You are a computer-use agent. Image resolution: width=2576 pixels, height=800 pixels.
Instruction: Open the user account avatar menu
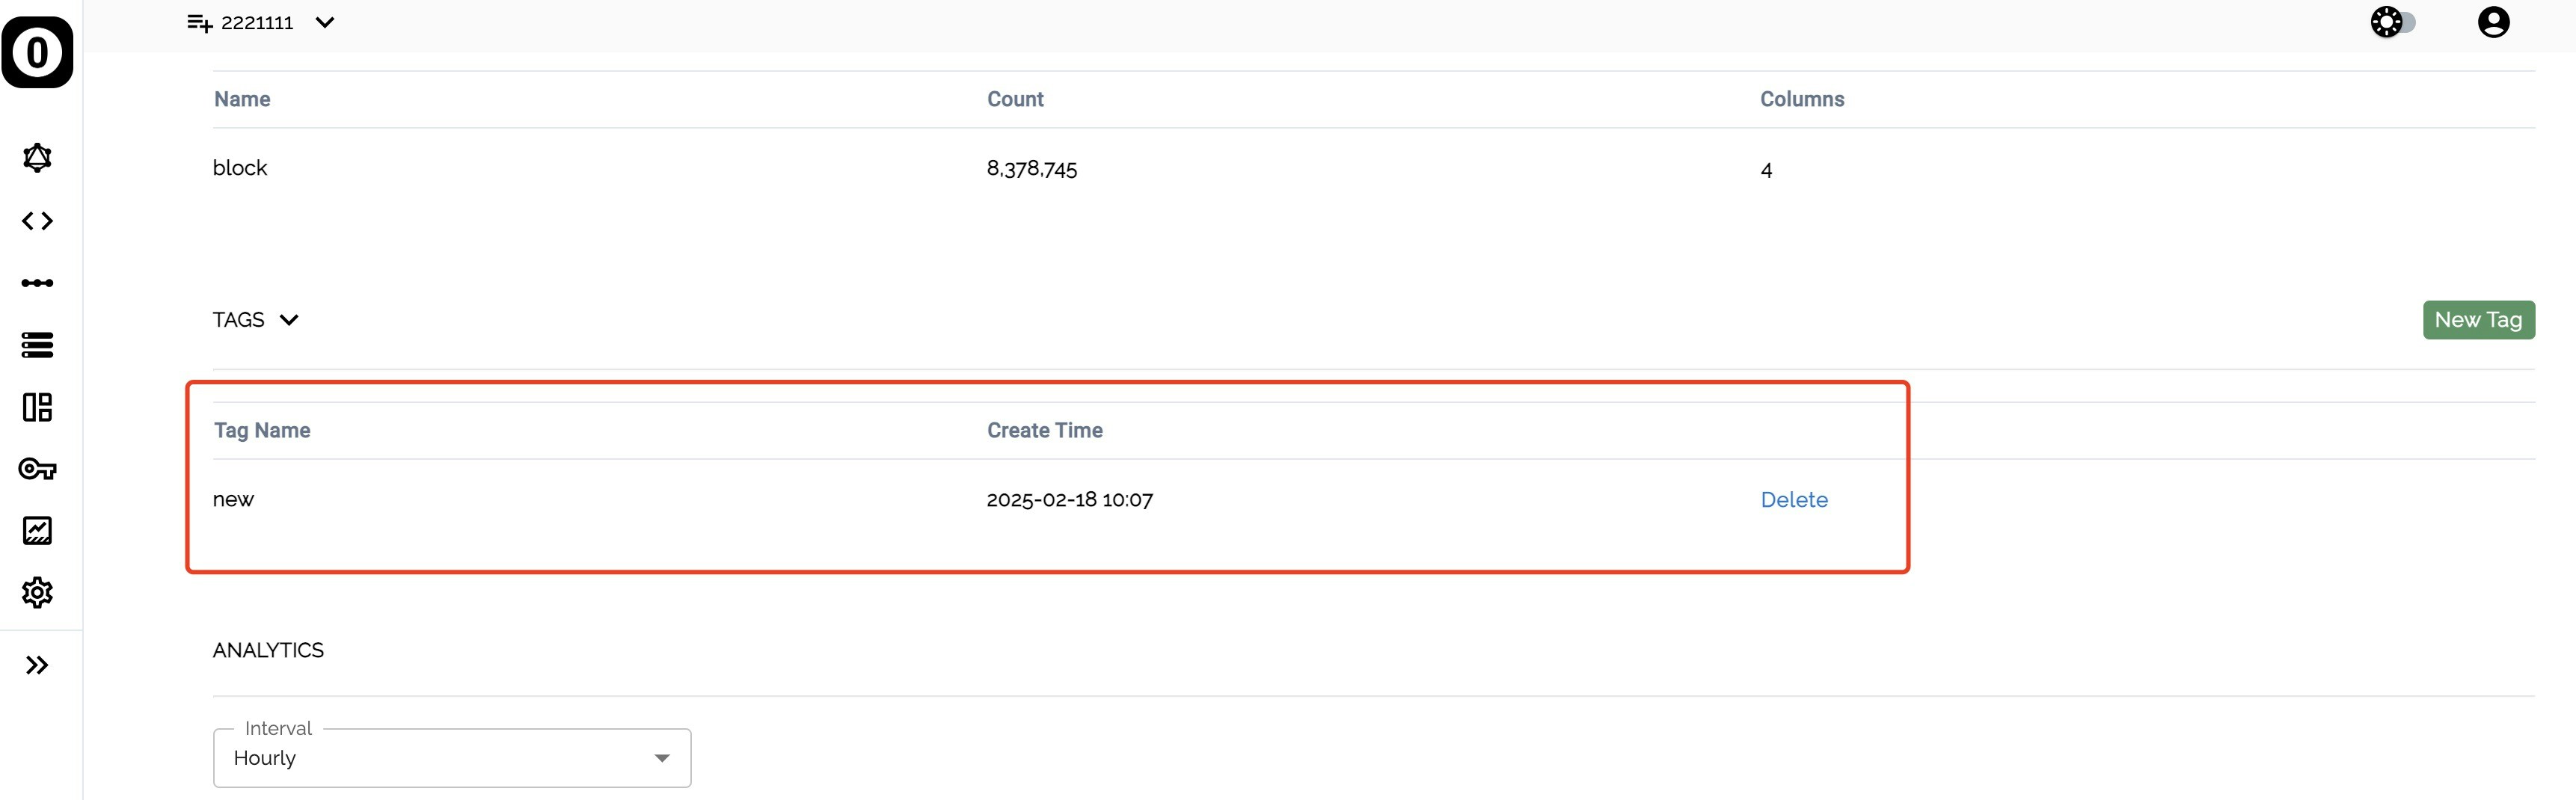click(2493, 22)
